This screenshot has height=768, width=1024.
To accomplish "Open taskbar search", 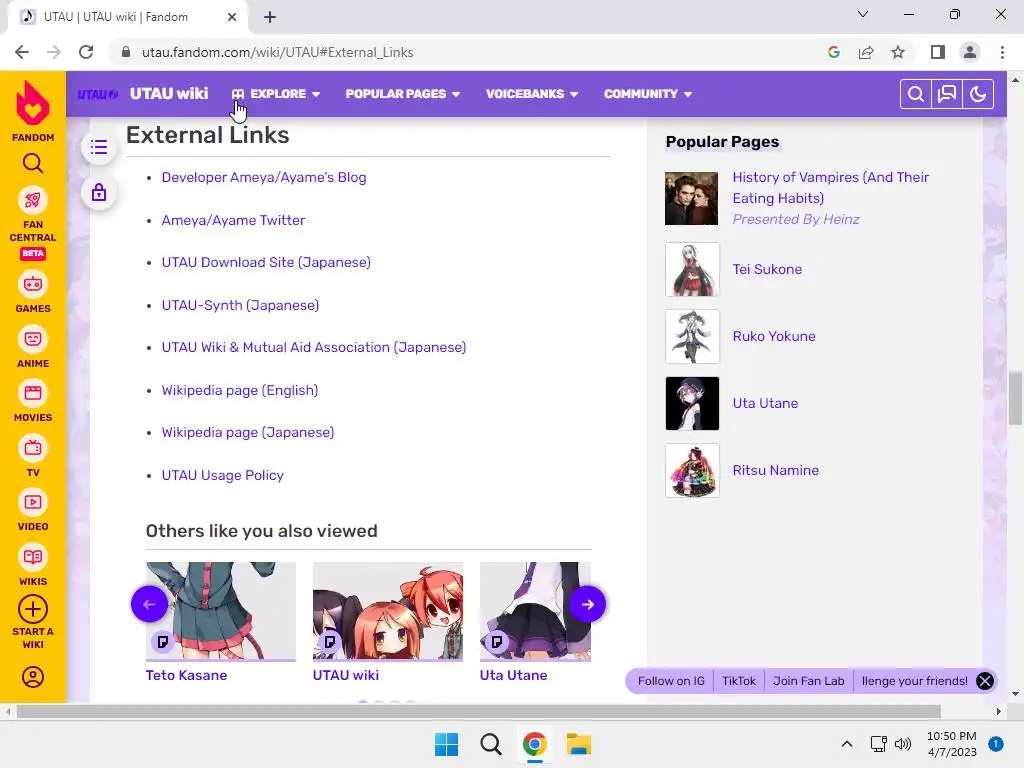I will pyautogui.click(x=490, y=744).
